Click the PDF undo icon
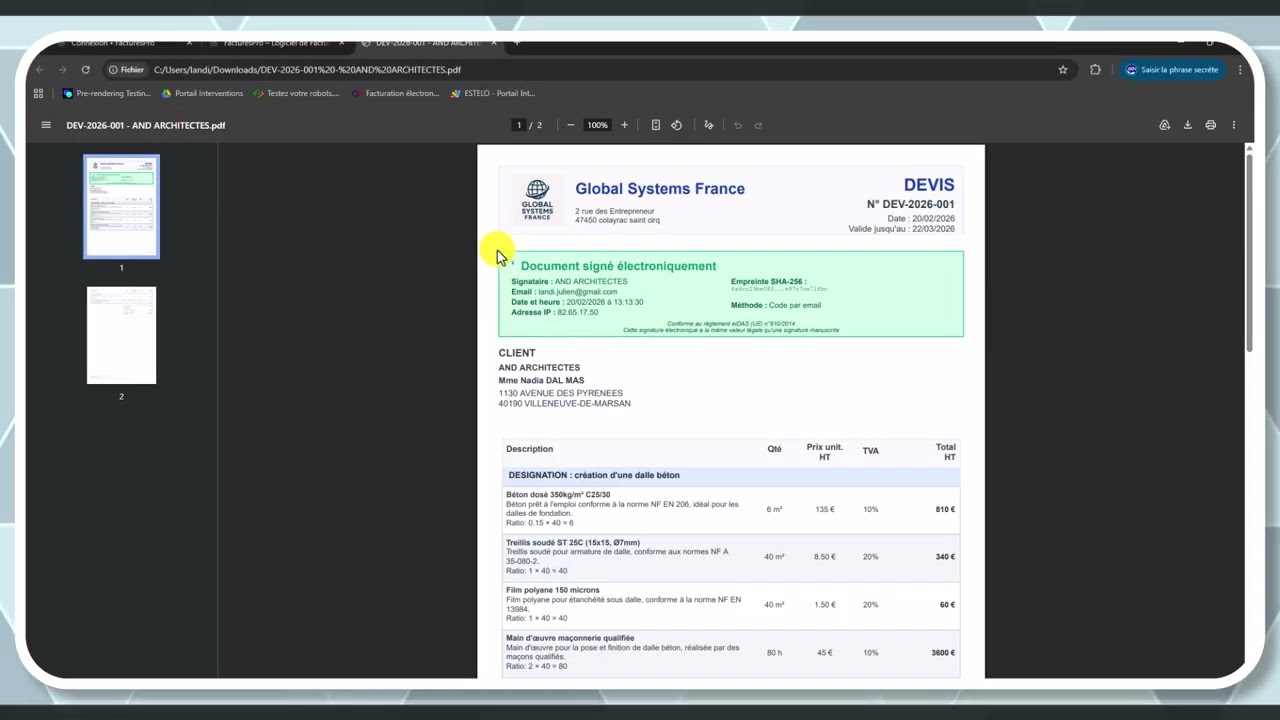This screenshot has width=1280, height=720. (738, 125)
